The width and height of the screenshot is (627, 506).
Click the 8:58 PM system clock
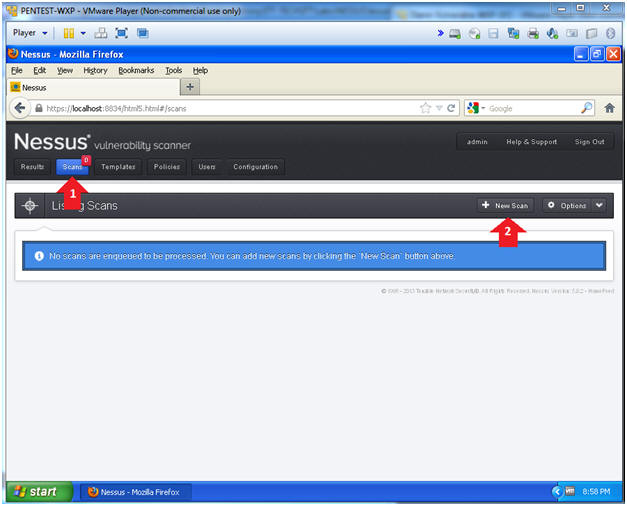pyautogui.click(x=596, y=492)
